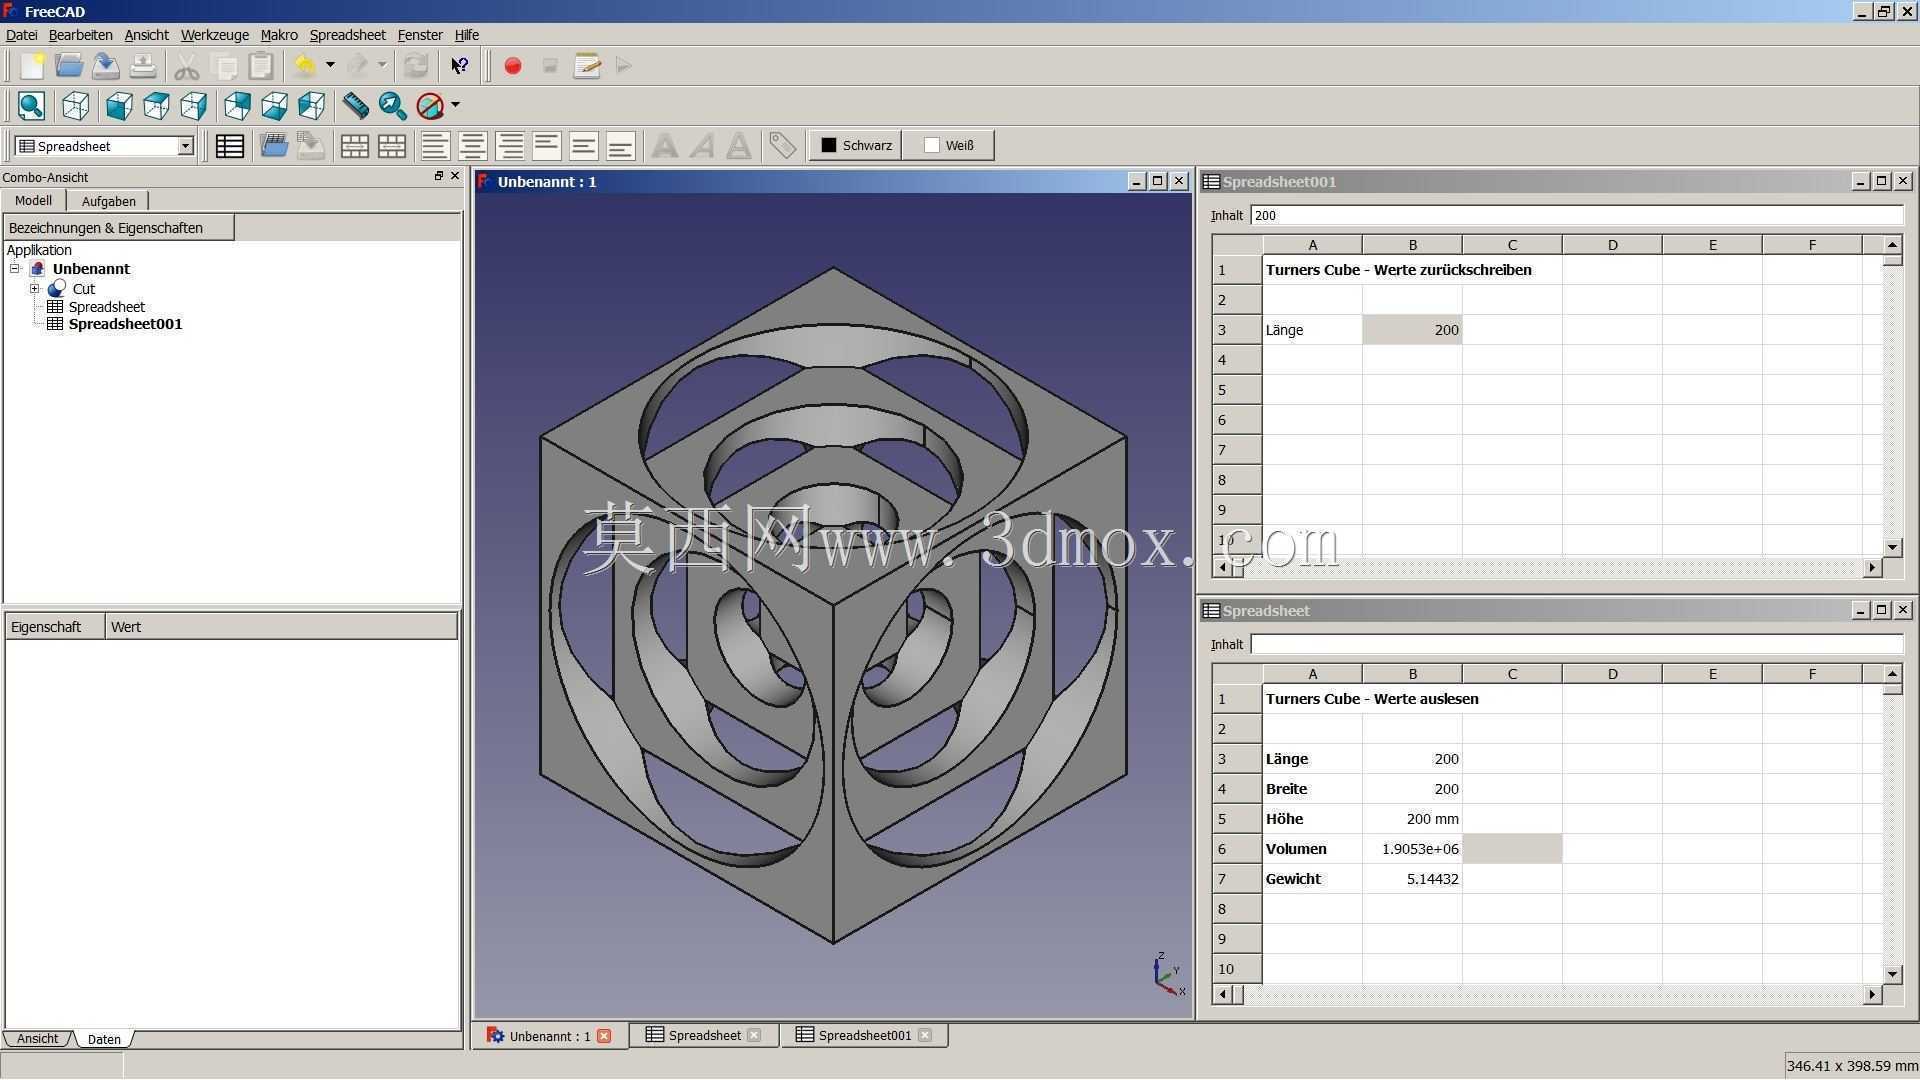Fit all content in view
This screenshot has width=1920, height=1080.
click(x=31, y=106)
